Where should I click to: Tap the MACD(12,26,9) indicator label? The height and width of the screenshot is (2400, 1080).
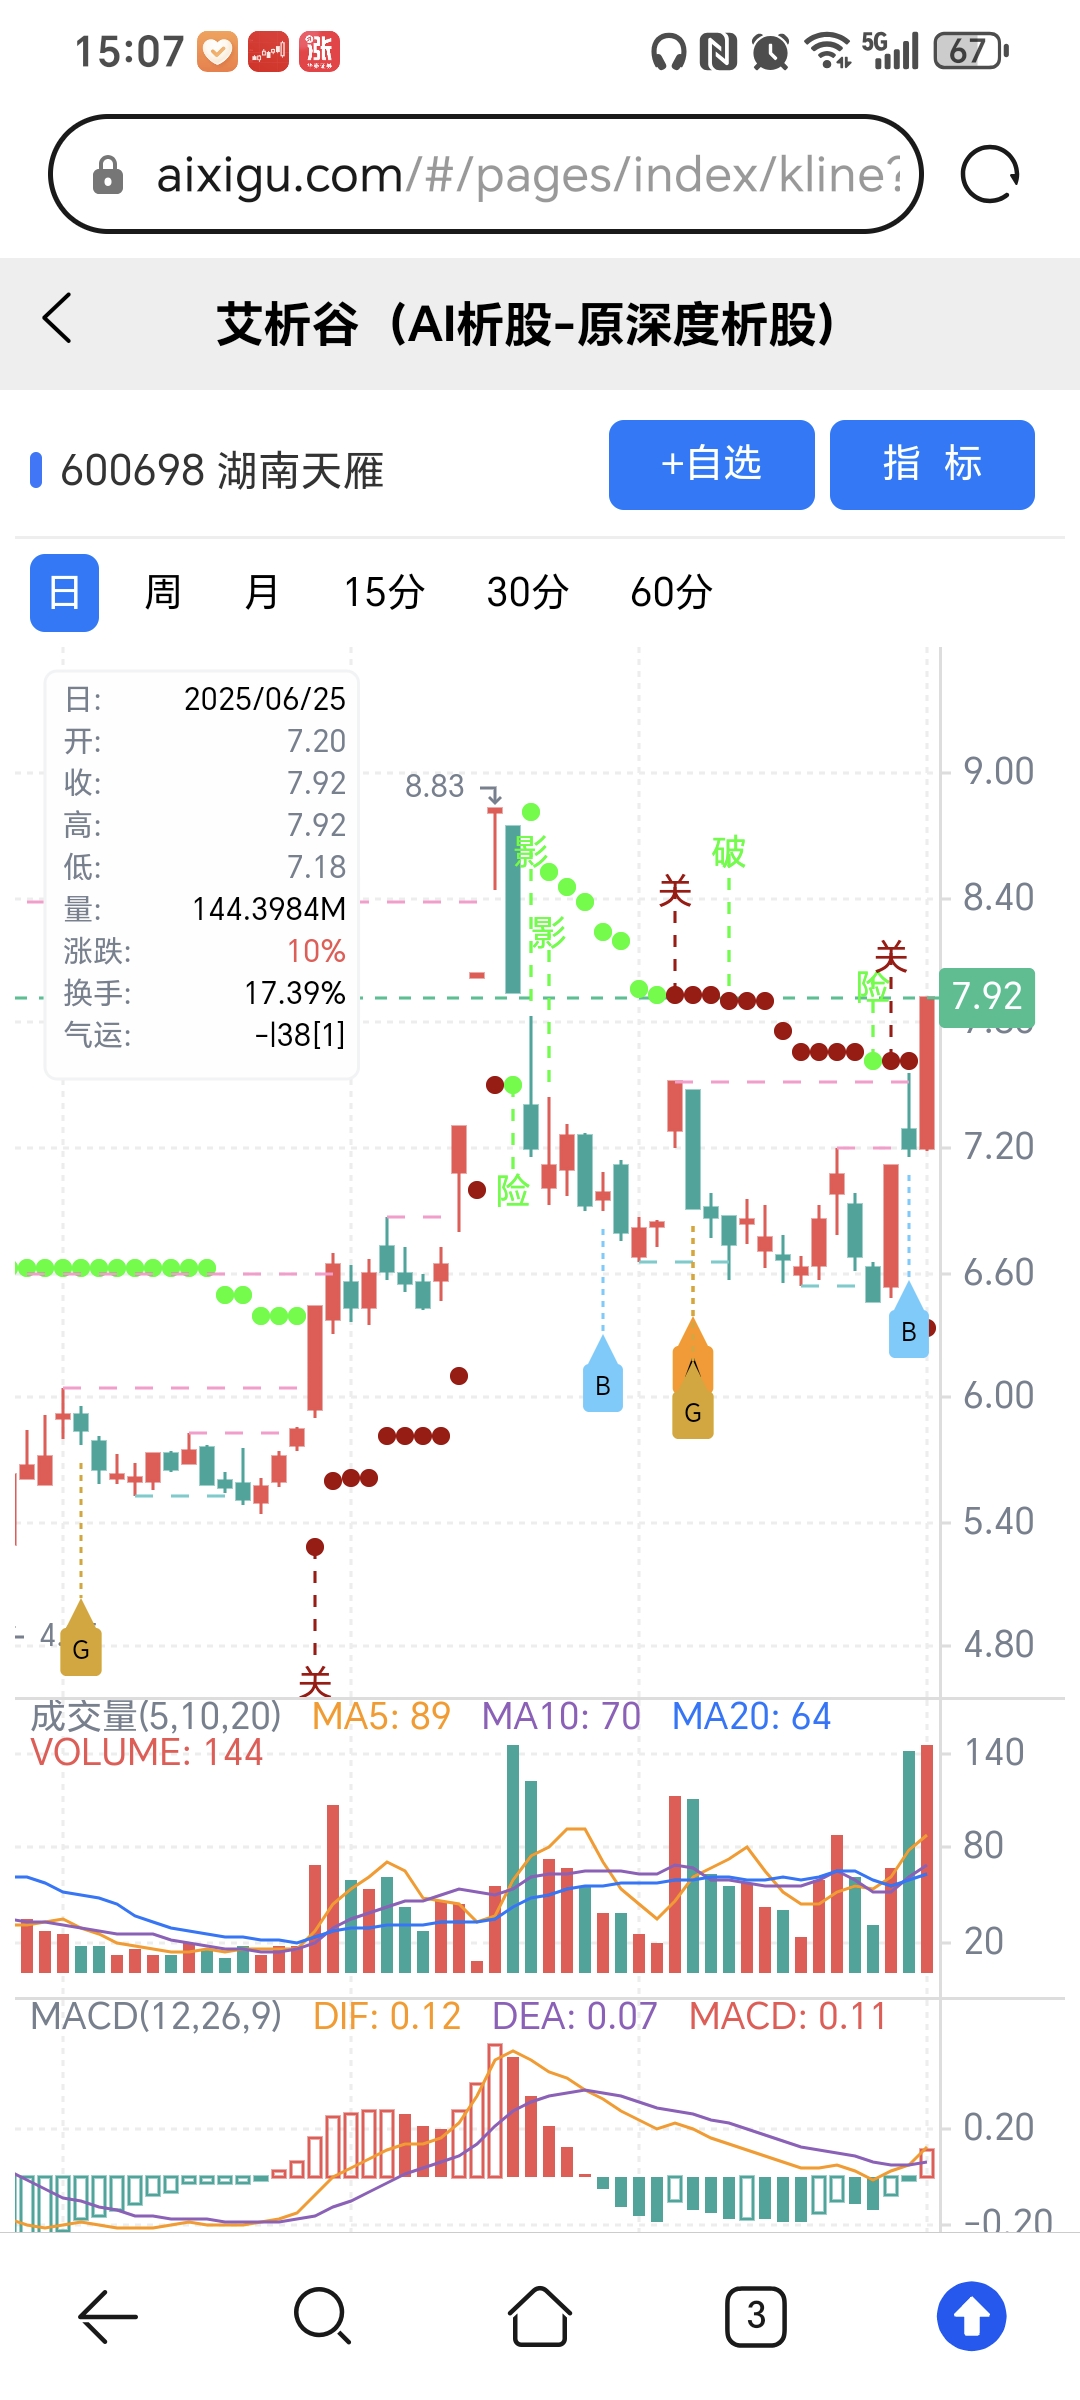pyautogui.click(x=156, y=2016)
